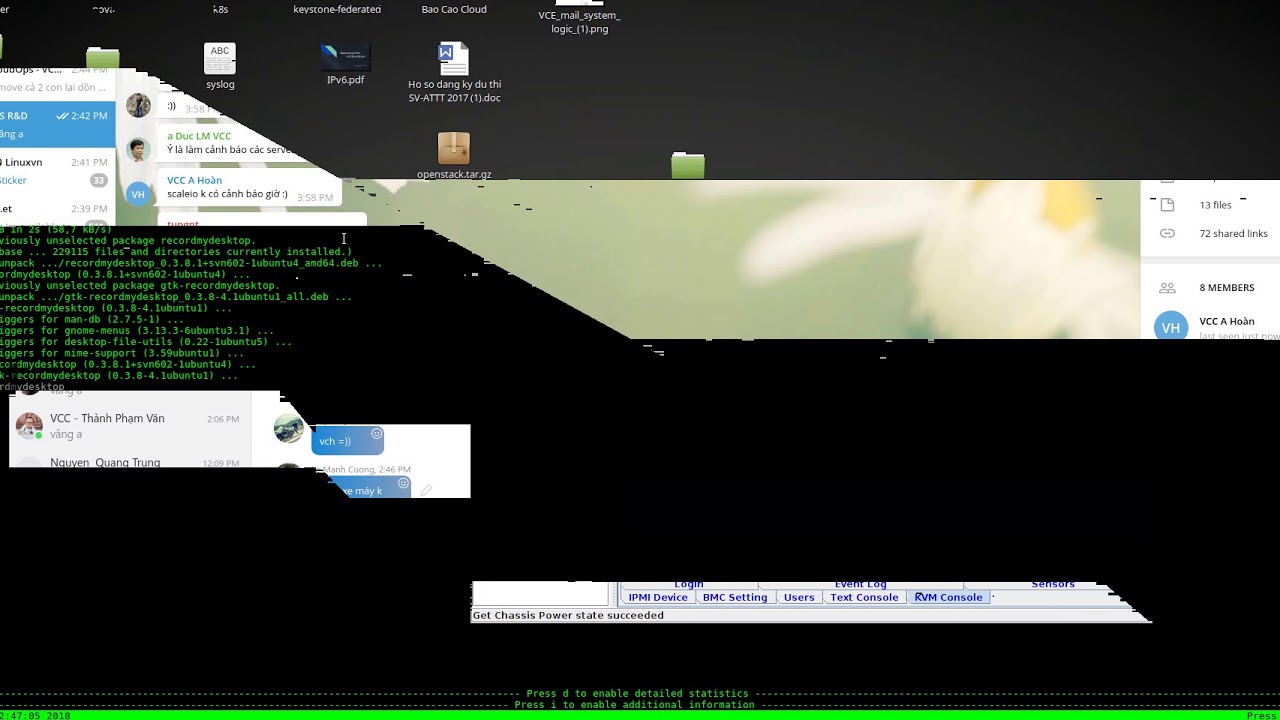This screenshot has height=720, width=1280.
Task: Click the 'move cả 2 con lại dồn' chat preview
Action: click(x=53, y=88)
